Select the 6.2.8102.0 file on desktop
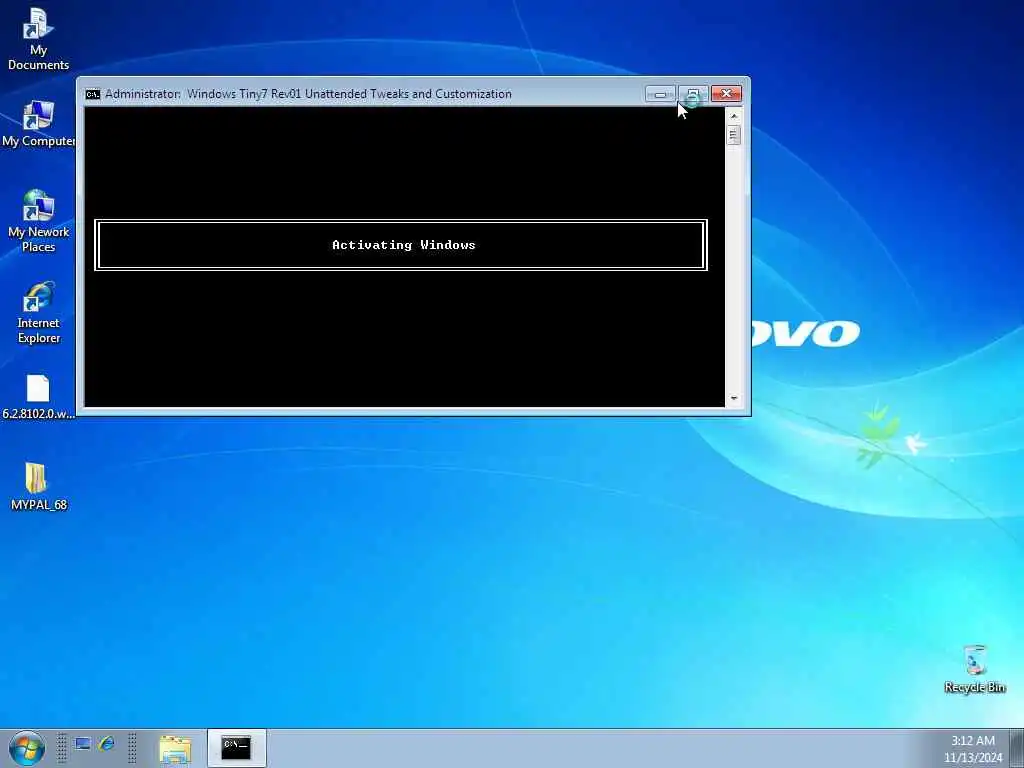1024x768 pixels. click(x=38, y=397)
